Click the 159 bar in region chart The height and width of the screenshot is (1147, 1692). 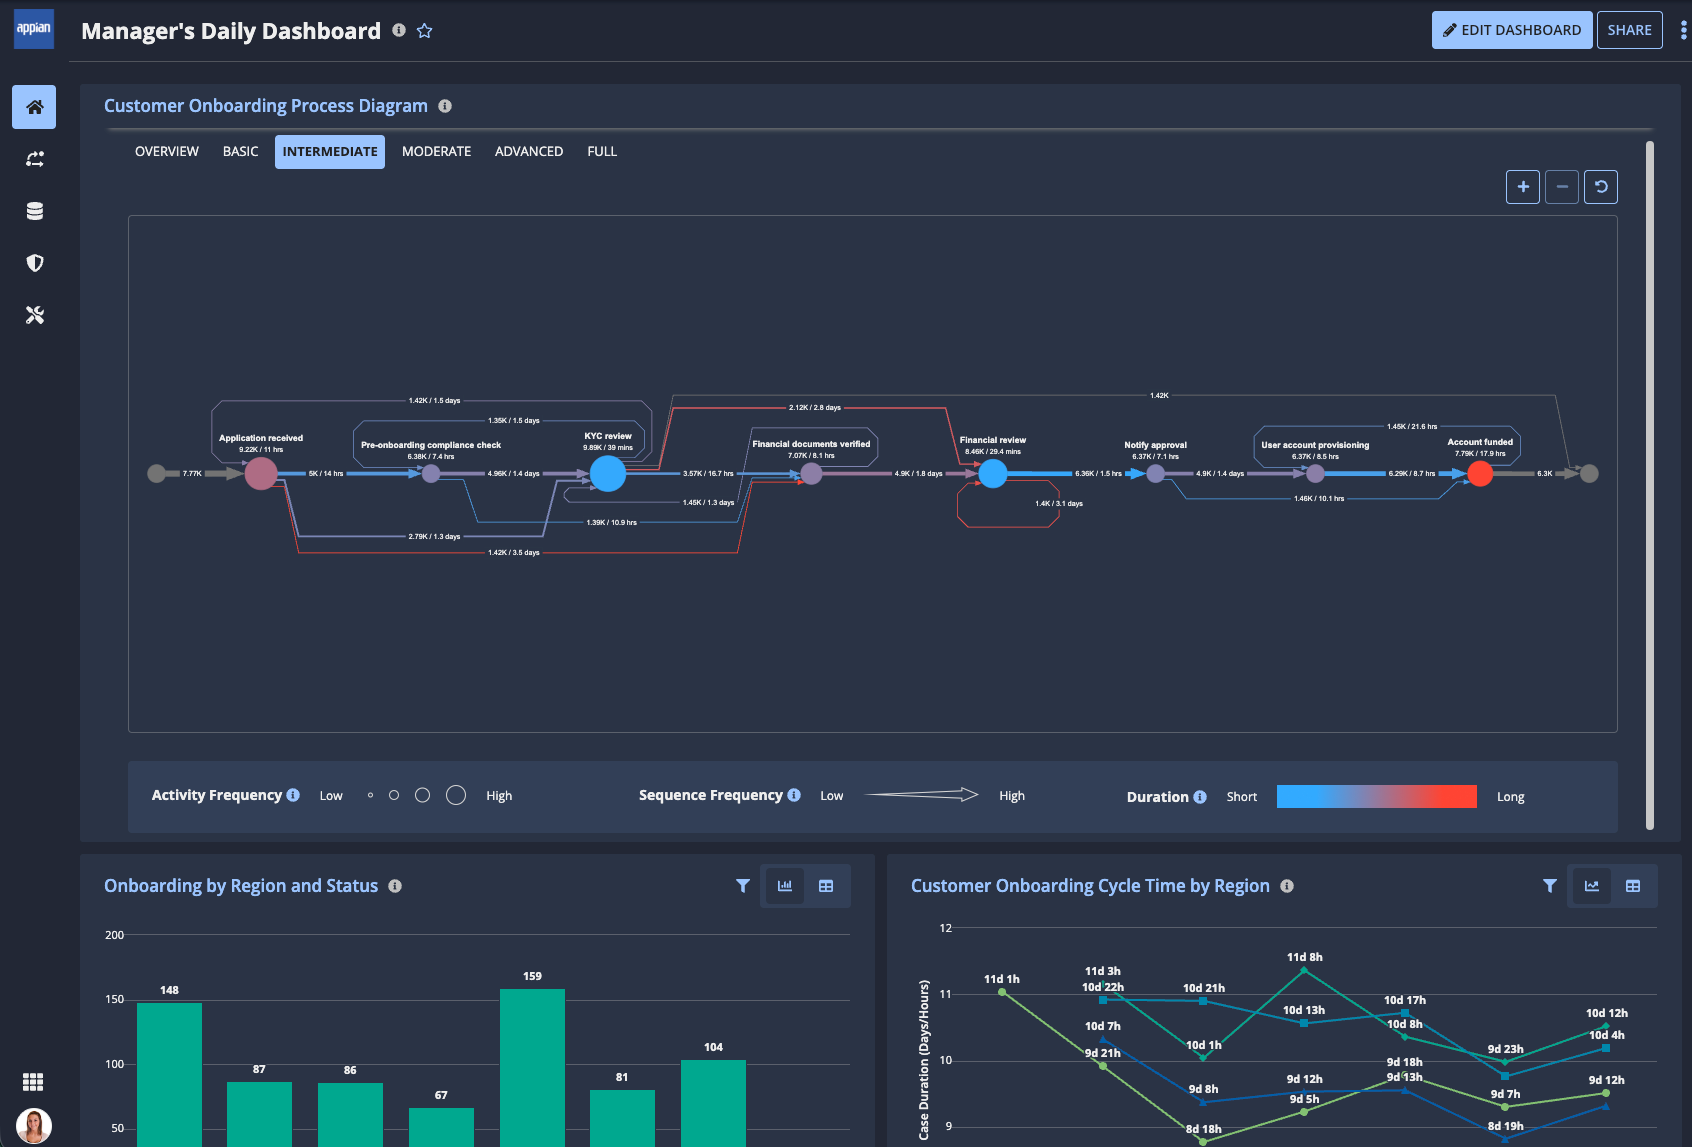532,1067
